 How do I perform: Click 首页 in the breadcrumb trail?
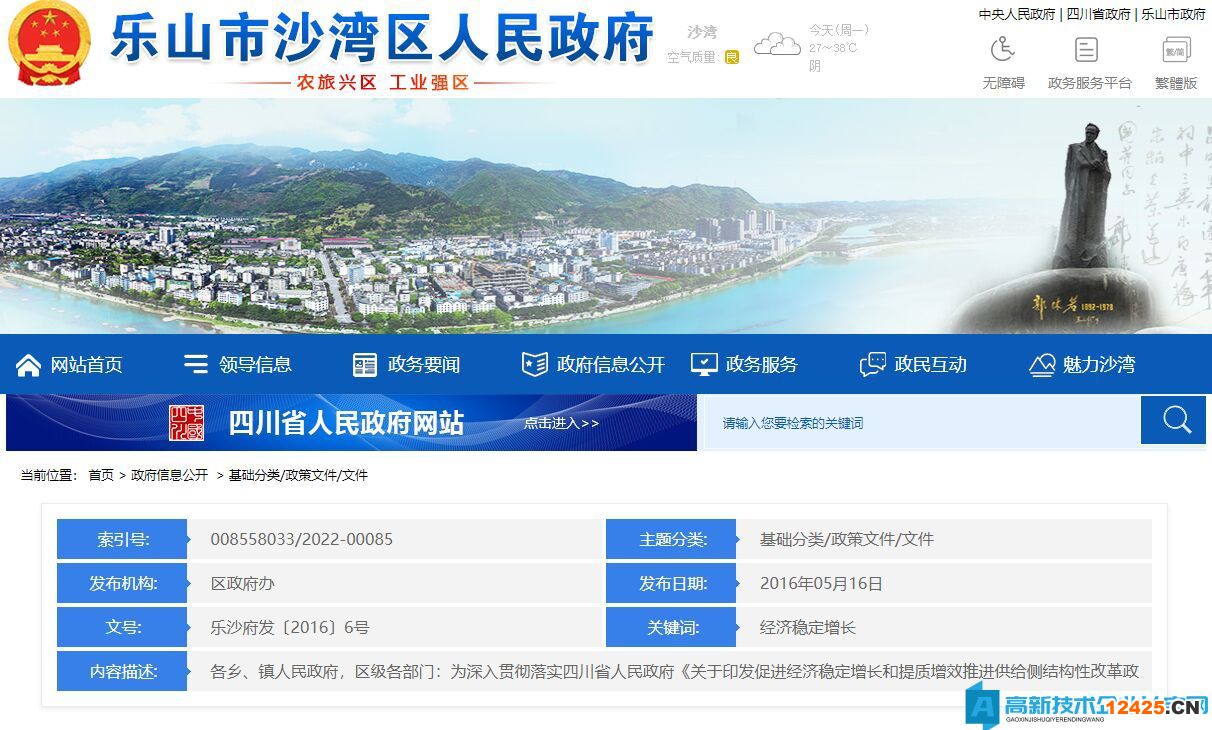[x=100, y=476]
